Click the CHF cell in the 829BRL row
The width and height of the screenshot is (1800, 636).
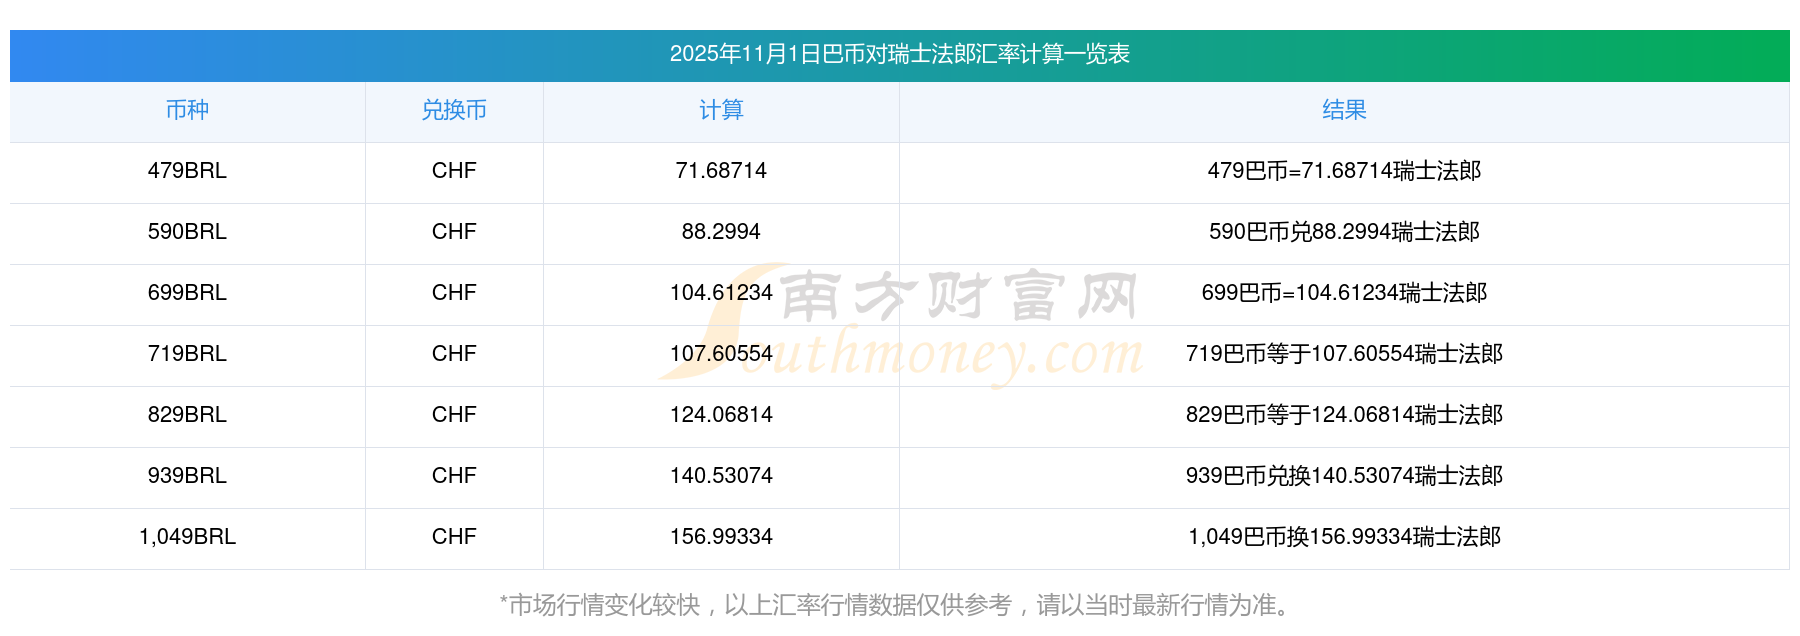click(454, 415)
